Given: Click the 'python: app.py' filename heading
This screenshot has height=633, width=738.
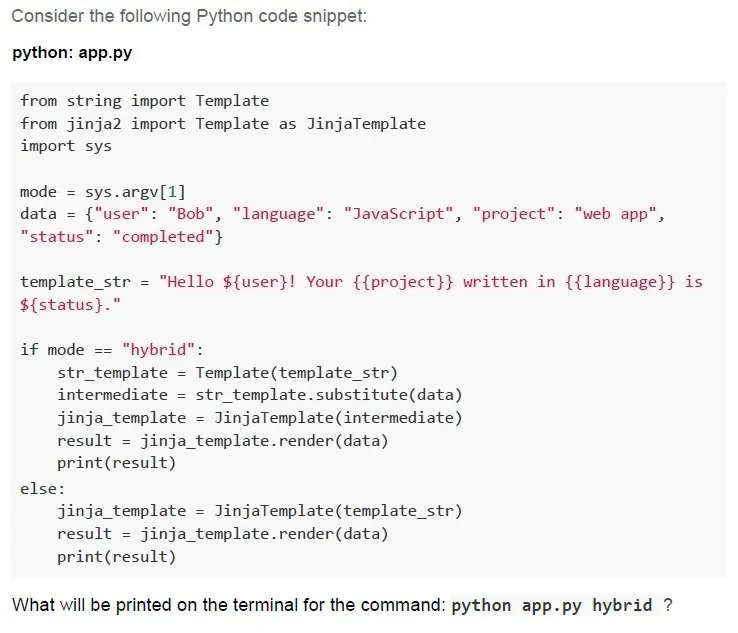Looking at the screenshot, I should click(72, 53).
